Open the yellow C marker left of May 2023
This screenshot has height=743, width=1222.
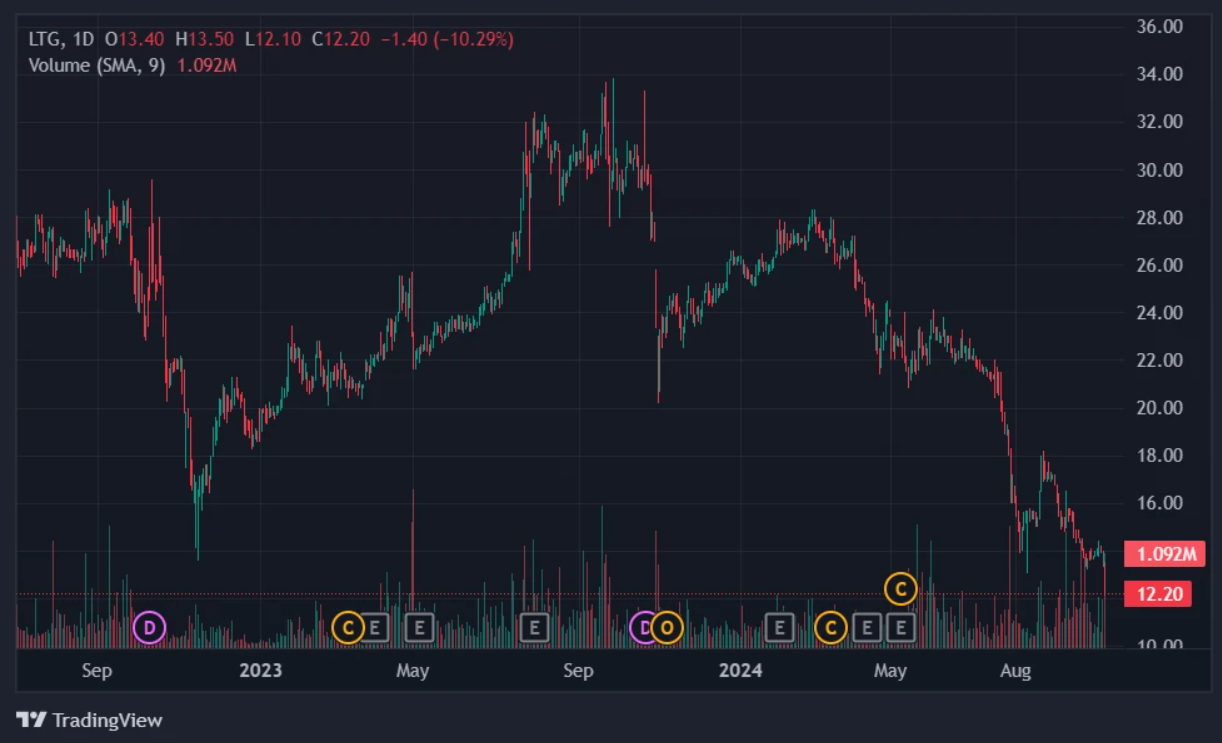pos(347,628)
